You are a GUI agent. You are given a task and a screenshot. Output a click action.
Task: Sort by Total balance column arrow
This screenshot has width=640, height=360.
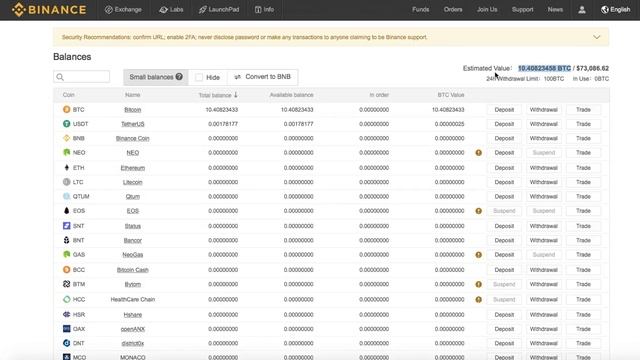coord(236,95)
